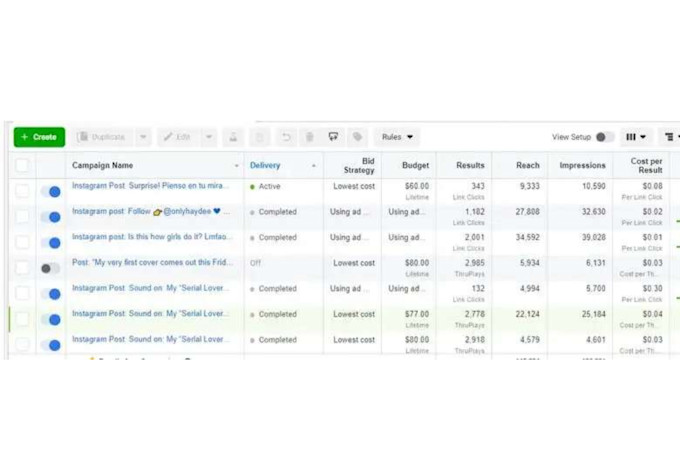Click the Cost per Result column header
Image resolution: width=680 pixels, height=459 pixels.
(646, 165)
